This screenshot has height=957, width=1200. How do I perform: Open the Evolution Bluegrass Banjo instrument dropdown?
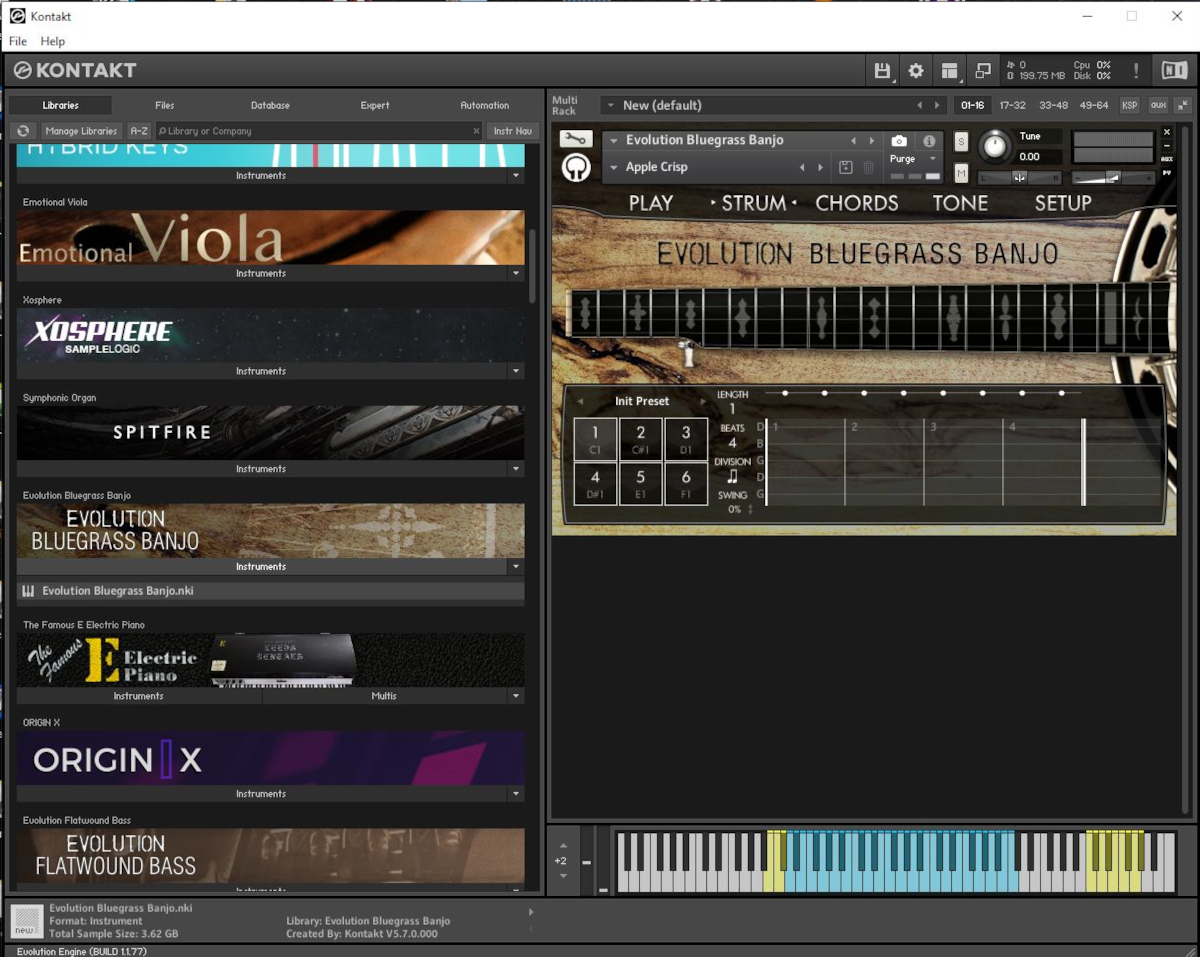click(x=613, y=141)
